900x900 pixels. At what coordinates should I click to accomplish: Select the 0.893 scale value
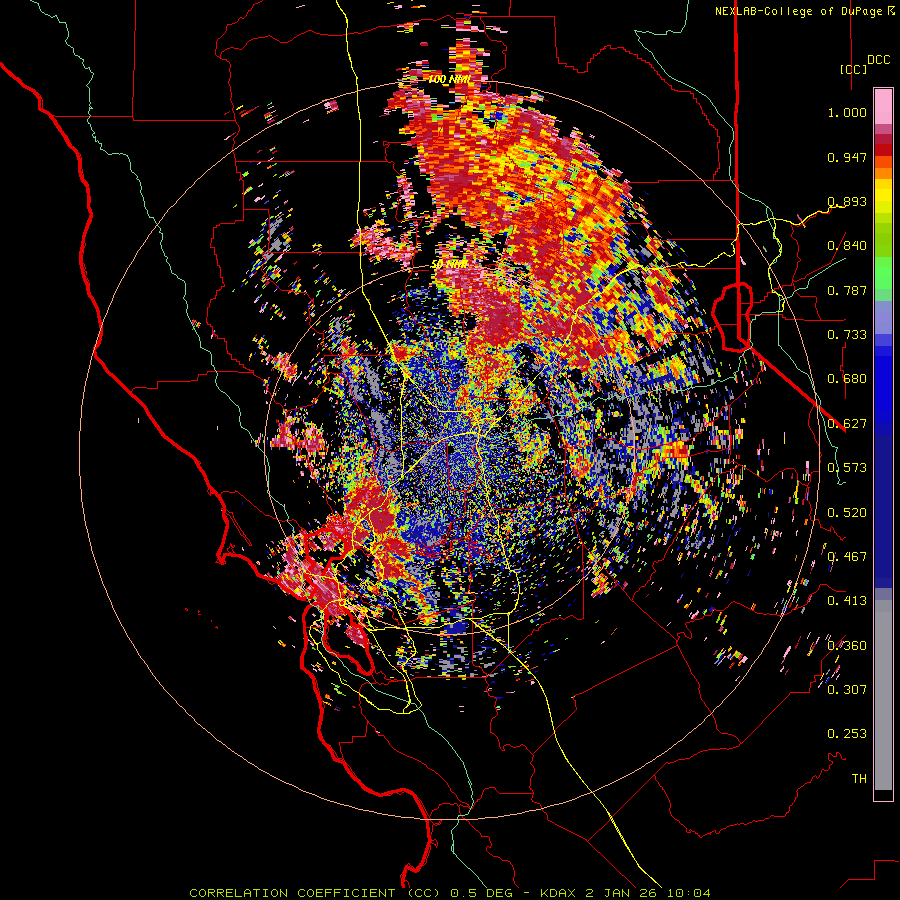coord(847,201)
